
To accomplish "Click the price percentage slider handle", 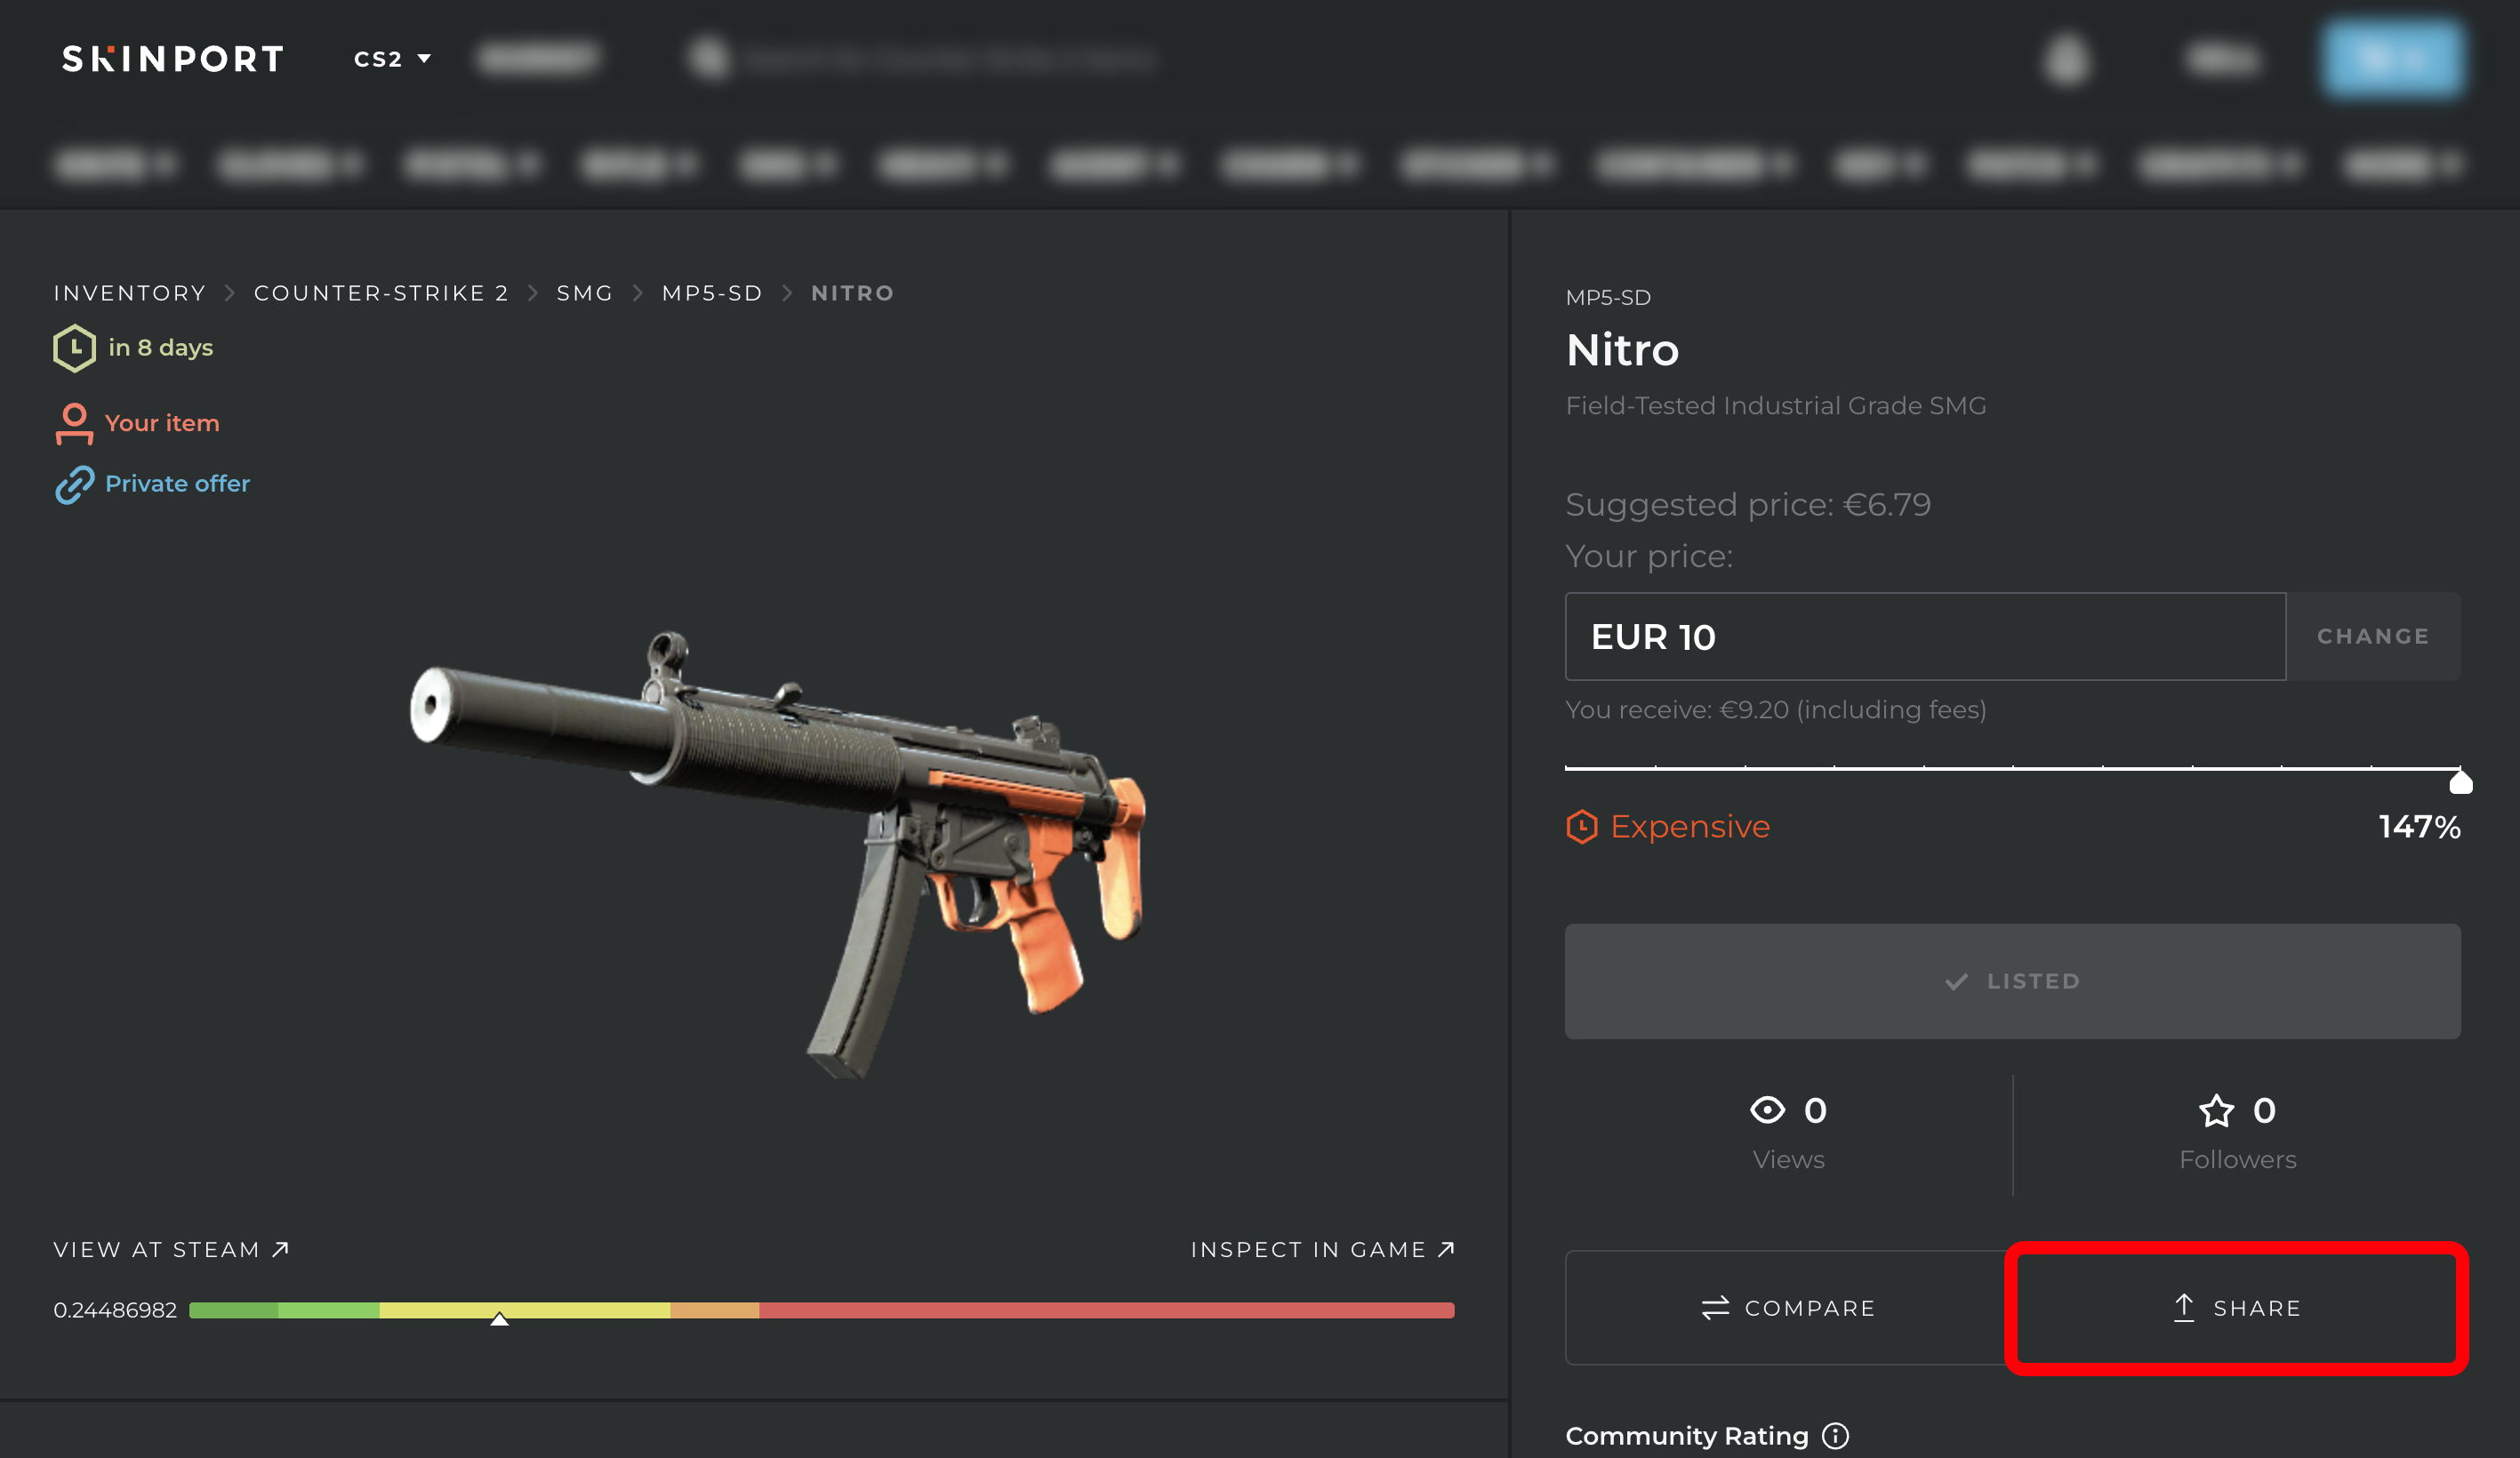I will point(2460,781).
